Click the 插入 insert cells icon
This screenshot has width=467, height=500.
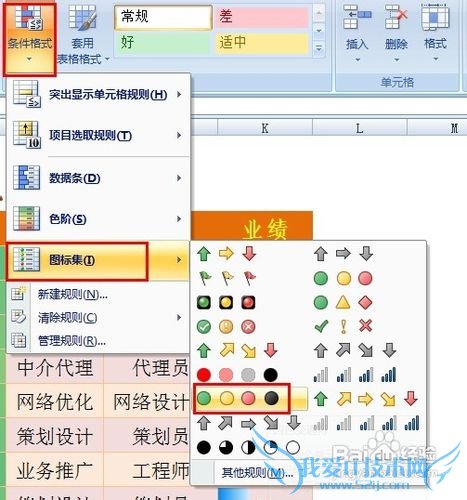pos(357,17)
